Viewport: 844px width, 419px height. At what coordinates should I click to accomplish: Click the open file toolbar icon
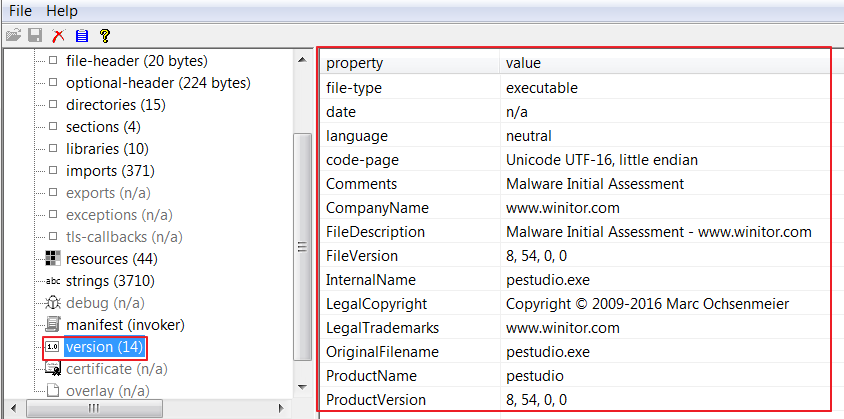pyautogui.click(x=13, y=36)
